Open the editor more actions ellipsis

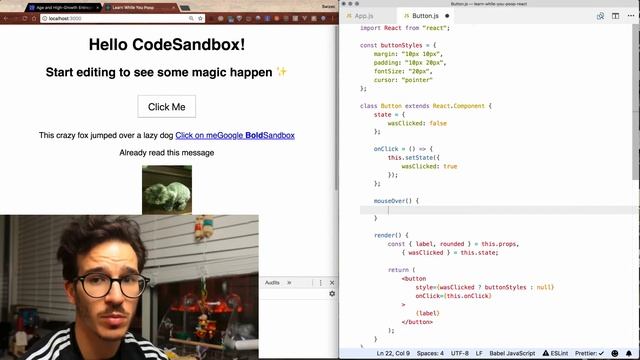pos(631,16)
